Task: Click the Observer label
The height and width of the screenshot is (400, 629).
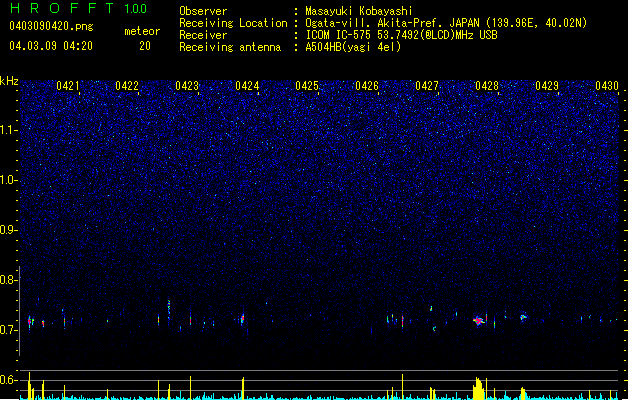Action: (203, 11)
